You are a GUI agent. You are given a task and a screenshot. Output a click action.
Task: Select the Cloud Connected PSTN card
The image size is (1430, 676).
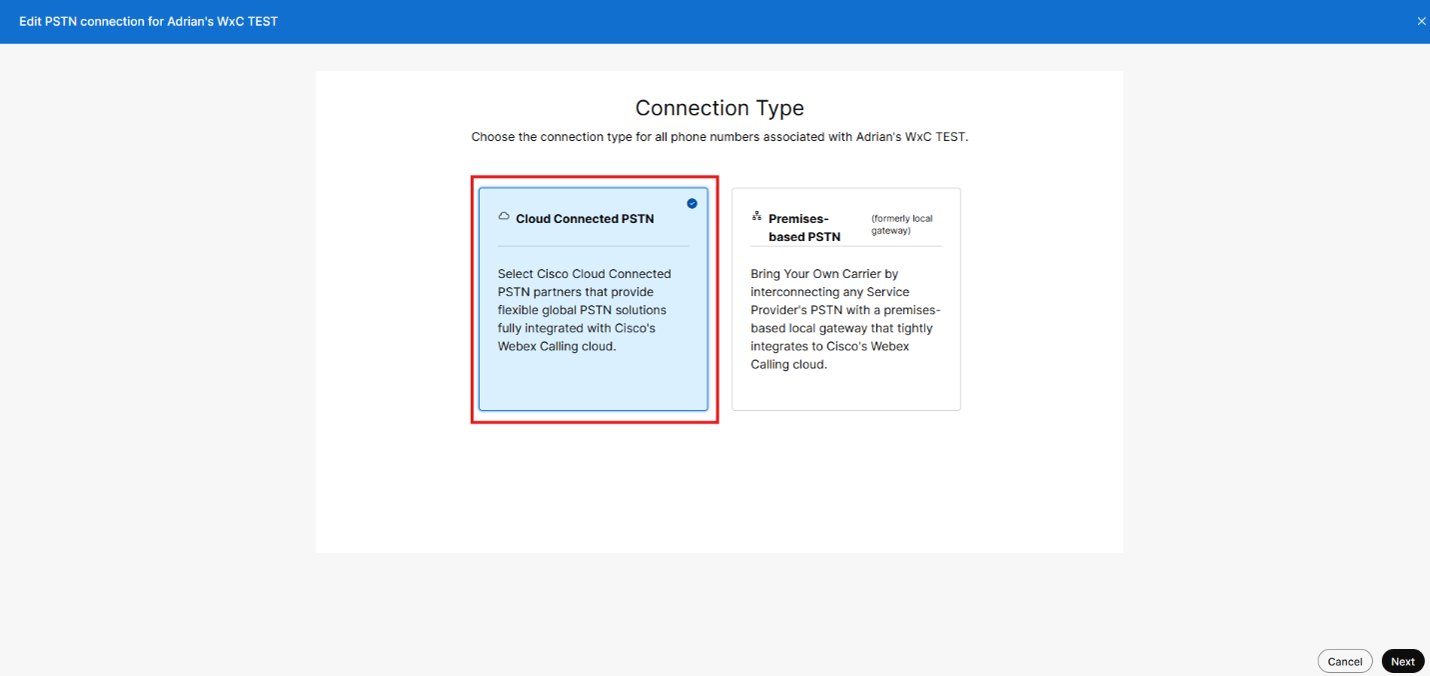pos(593,299)
